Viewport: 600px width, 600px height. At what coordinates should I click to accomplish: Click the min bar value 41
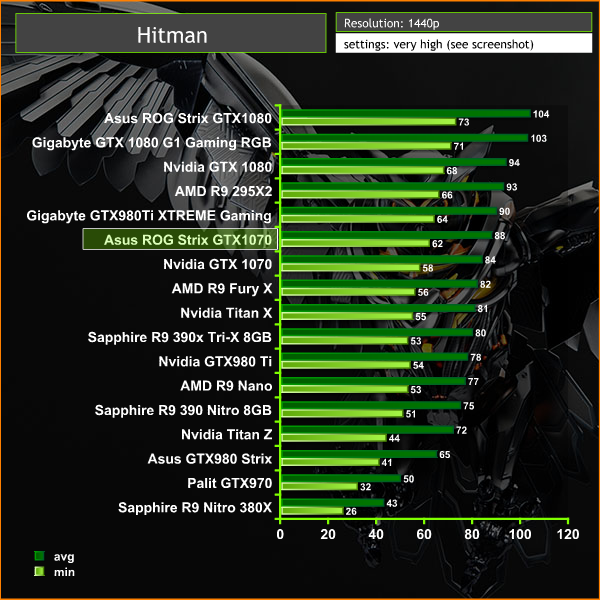pos(387,463)
